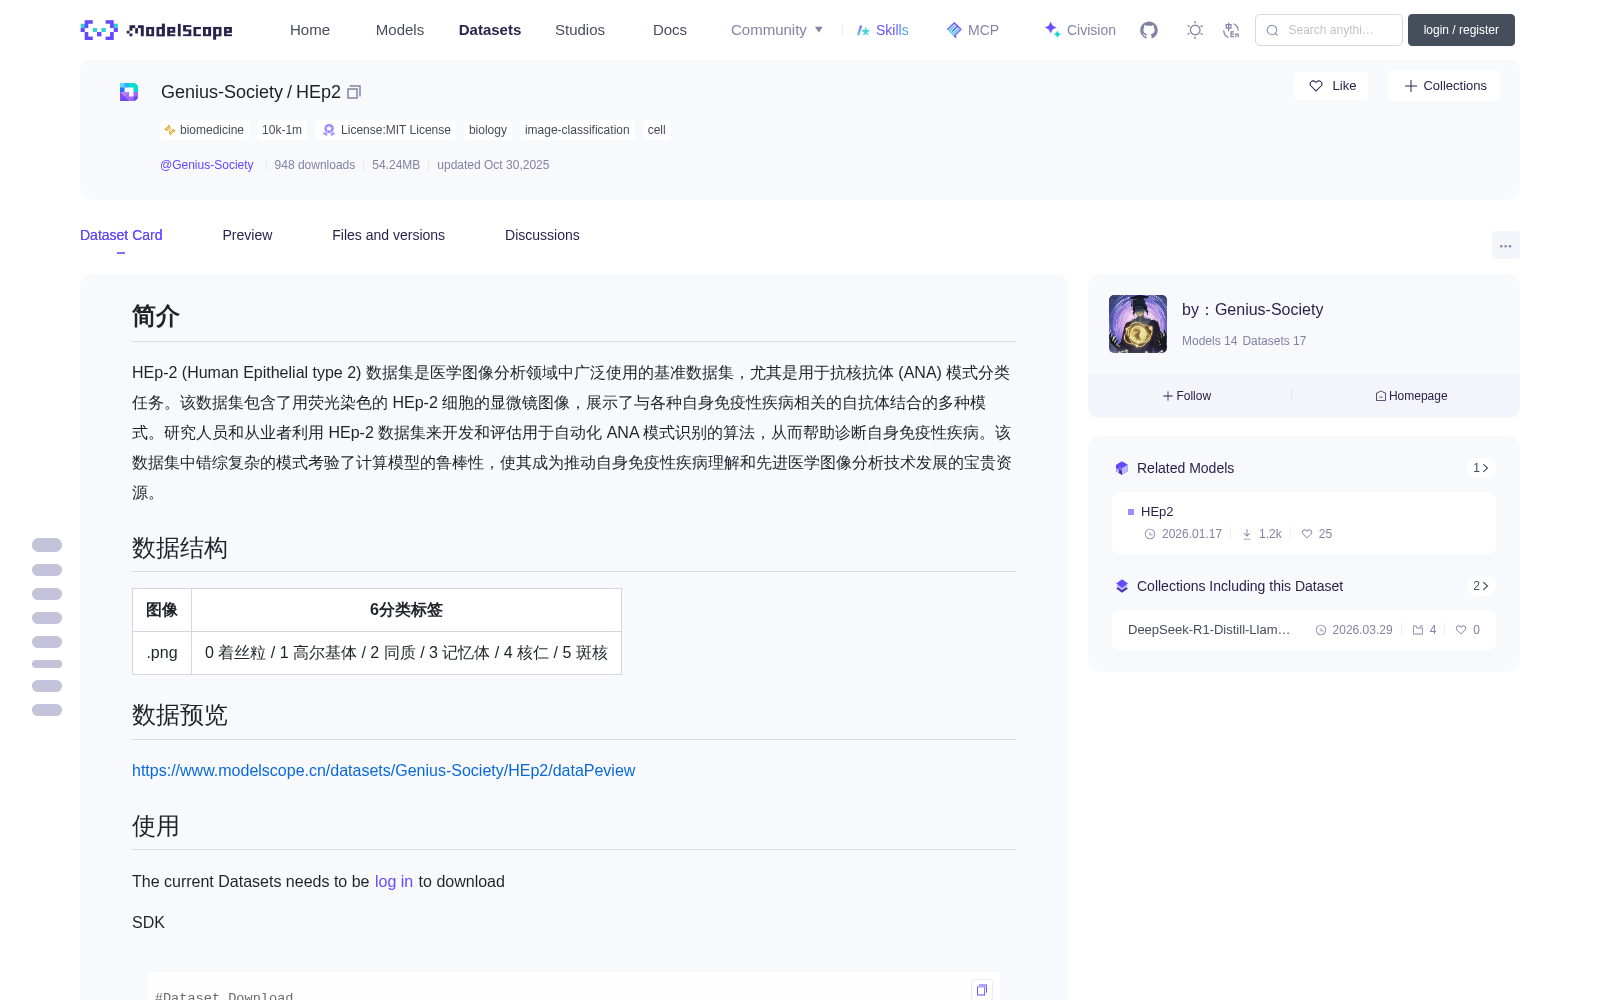Click the heart Like button
Viewport: 1600px width, 1000px height.
click(x=1331, y=86)
